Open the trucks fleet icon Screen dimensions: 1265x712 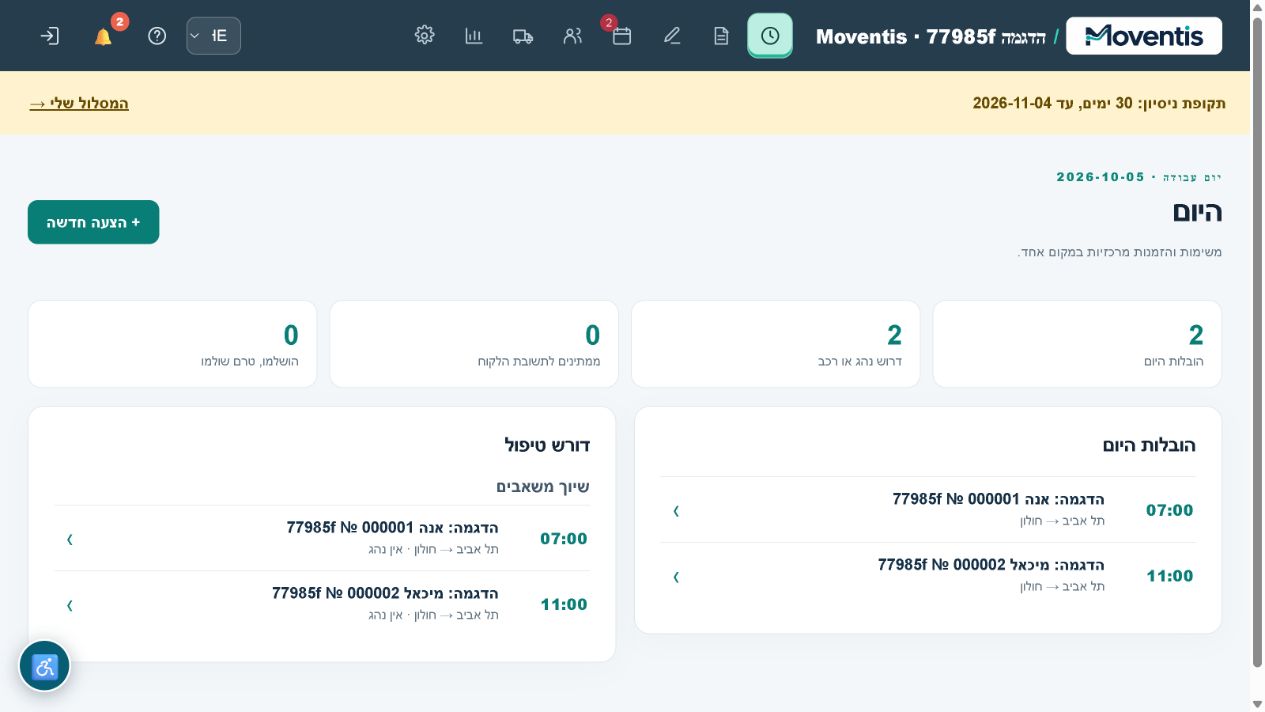523,36
